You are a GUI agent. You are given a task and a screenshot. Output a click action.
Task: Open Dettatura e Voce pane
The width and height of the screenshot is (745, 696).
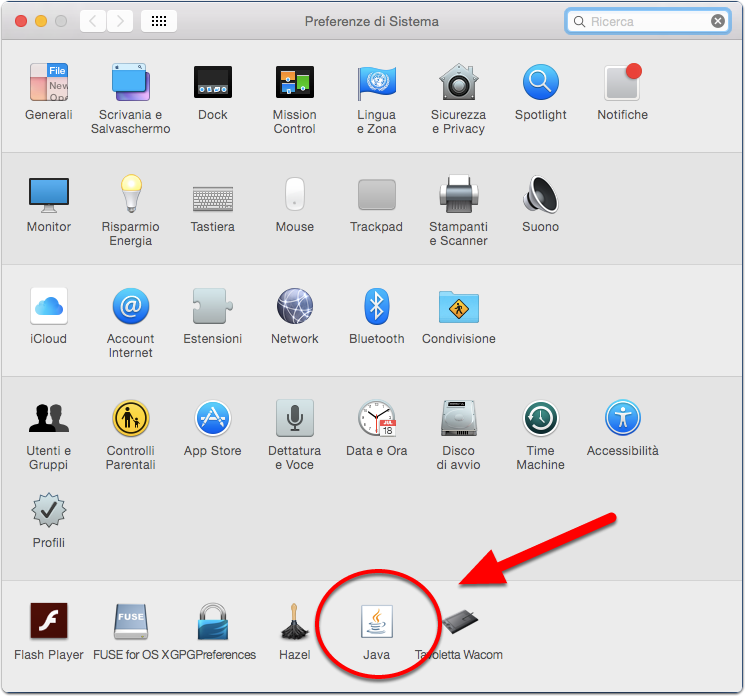[295, 418]
